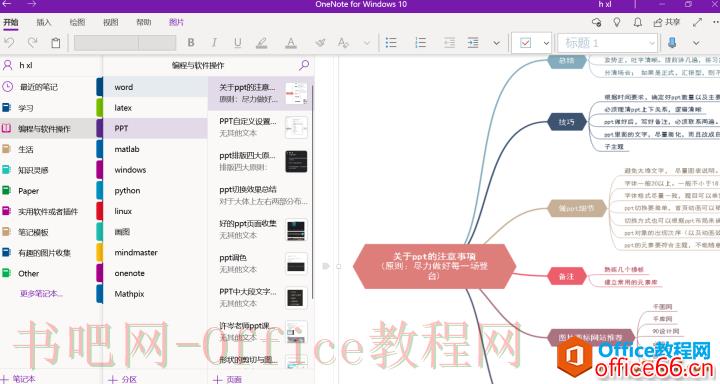This screenshot has width=720, height=384.
Task: Click the forward arrow in title bar
Action: (x=31, y=4)
